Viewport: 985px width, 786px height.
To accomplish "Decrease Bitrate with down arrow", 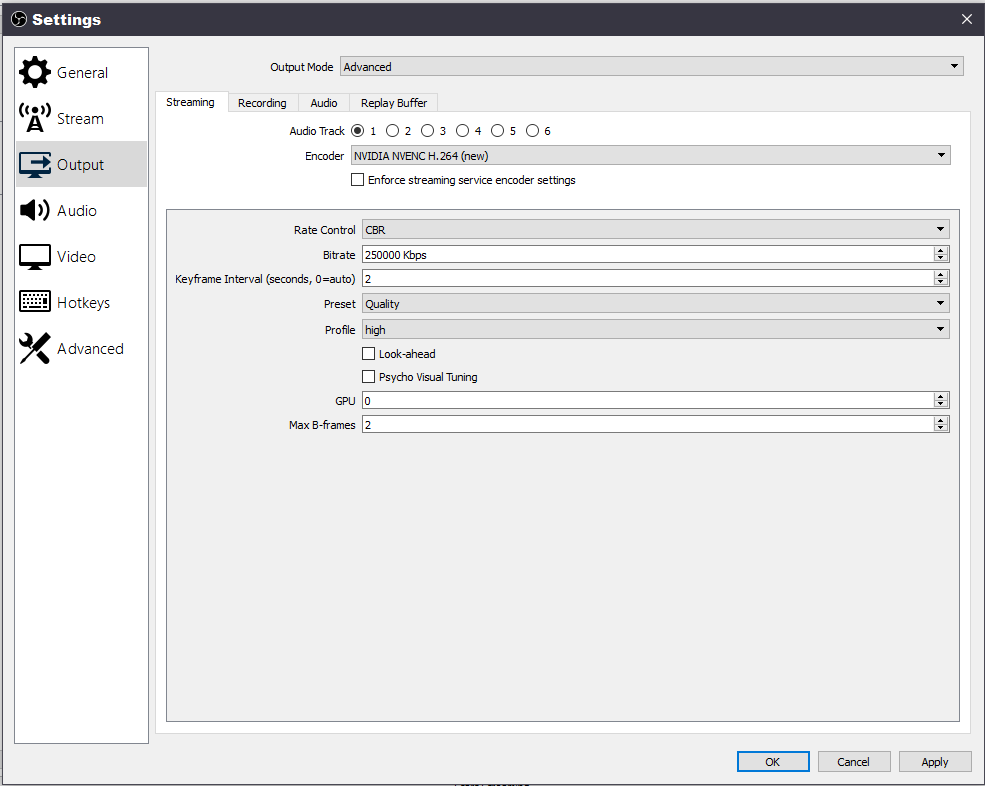I will (x=940, y=258).
